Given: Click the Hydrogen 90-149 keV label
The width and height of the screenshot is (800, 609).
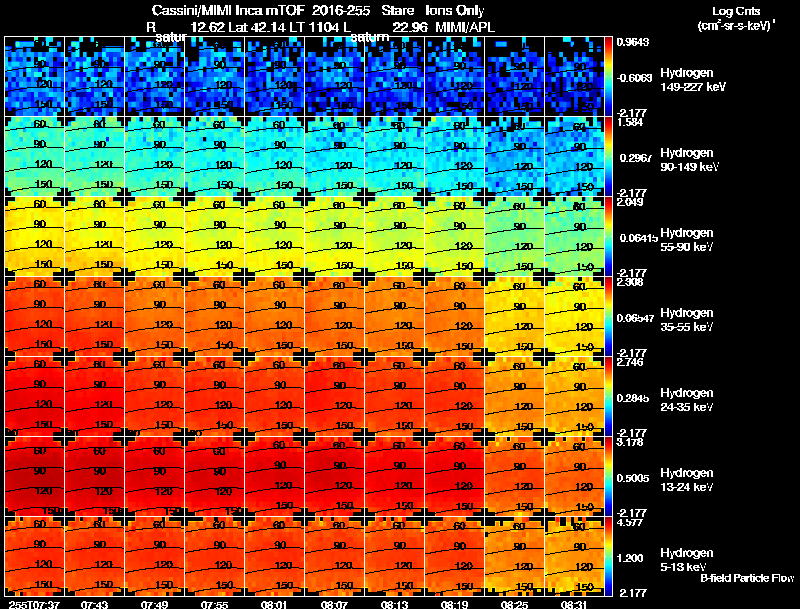Looking at the screenshot, I should [x=689, y=160].
